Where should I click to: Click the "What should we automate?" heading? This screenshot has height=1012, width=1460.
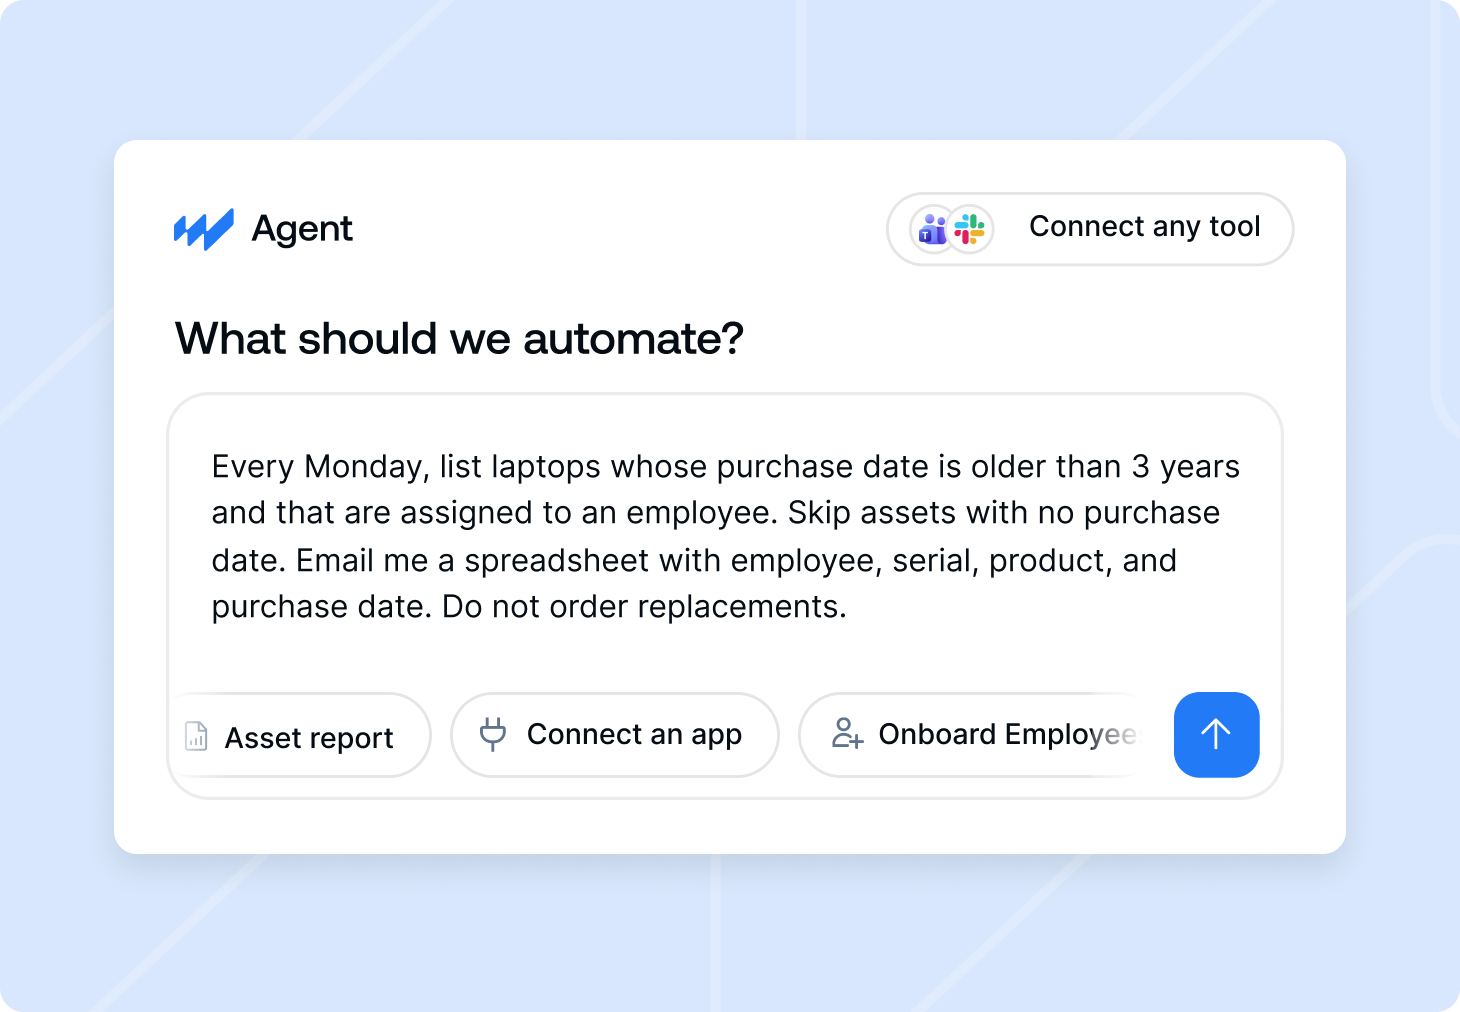(x=459, y=339)
